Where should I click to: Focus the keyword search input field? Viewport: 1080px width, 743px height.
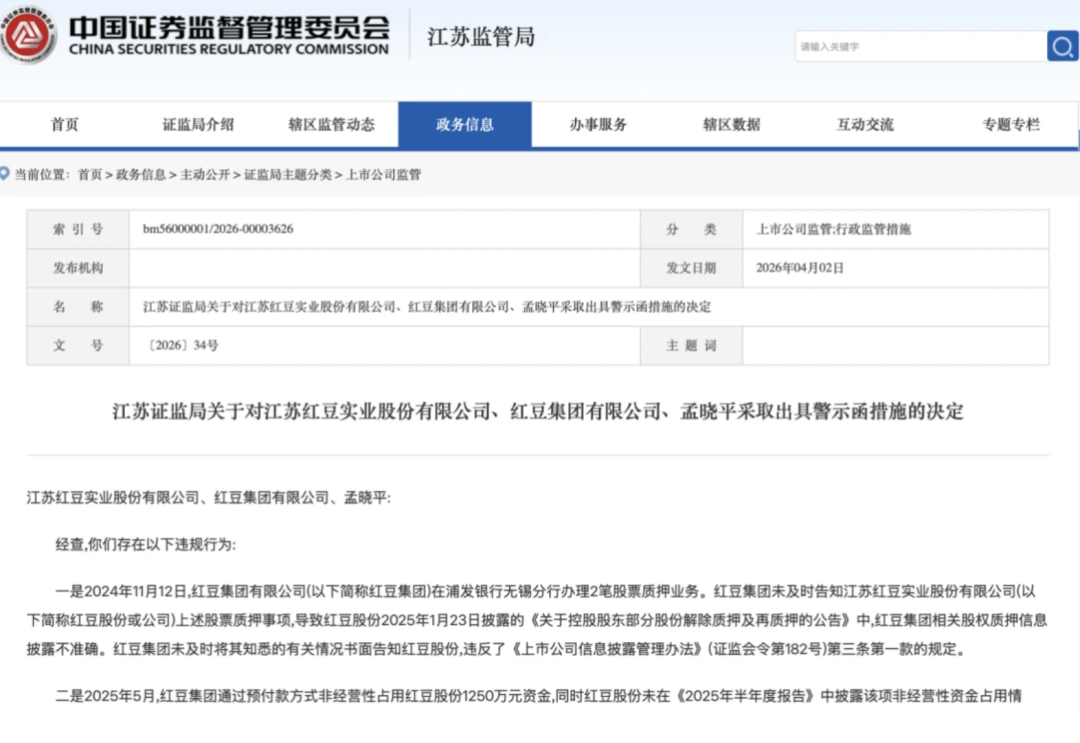pyautogui.click(x=921, y=46)
